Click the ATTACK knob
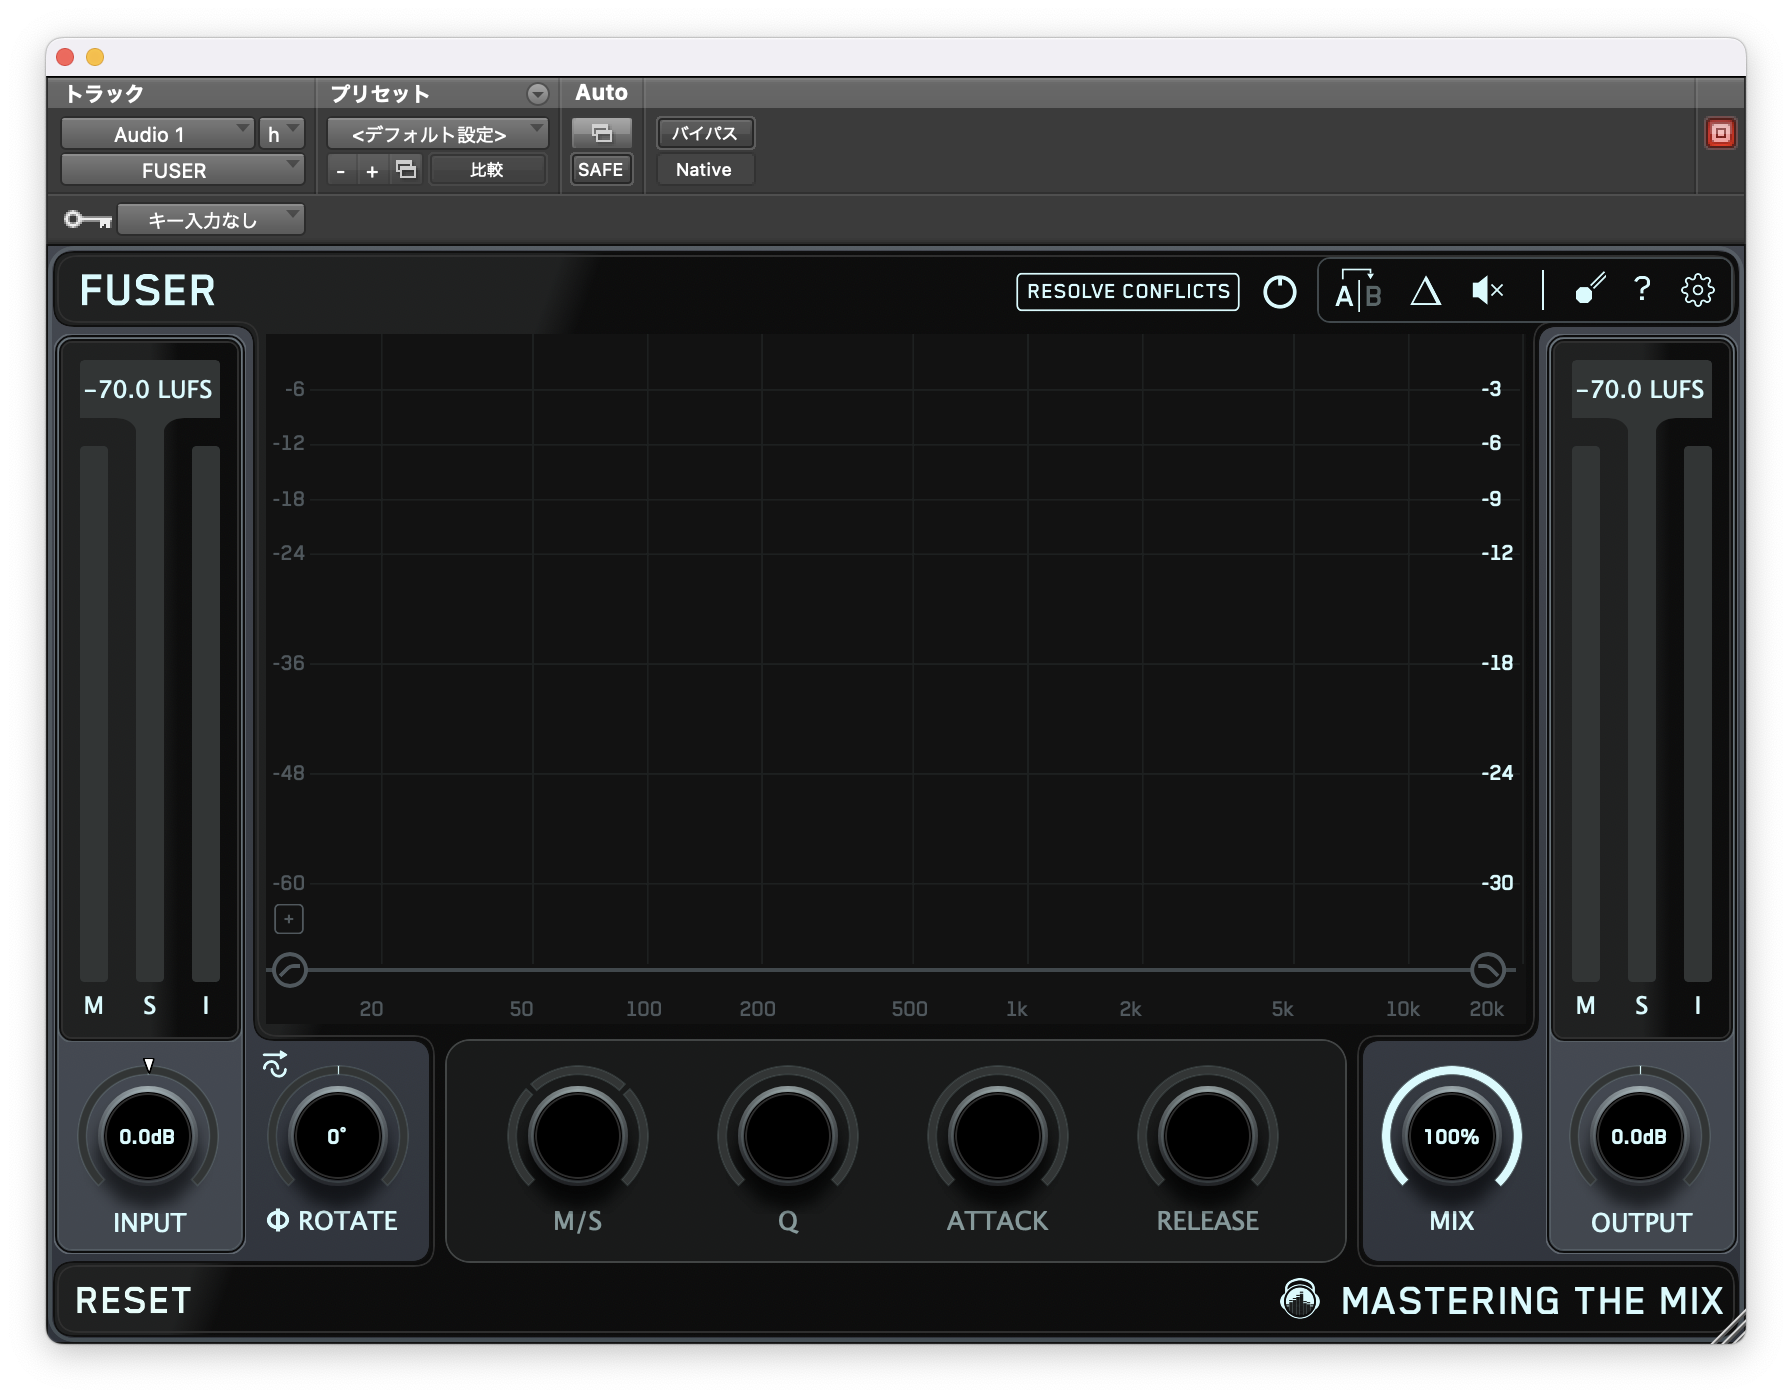Screen dimensions: 1792x1398 (x=998, y=1136)
